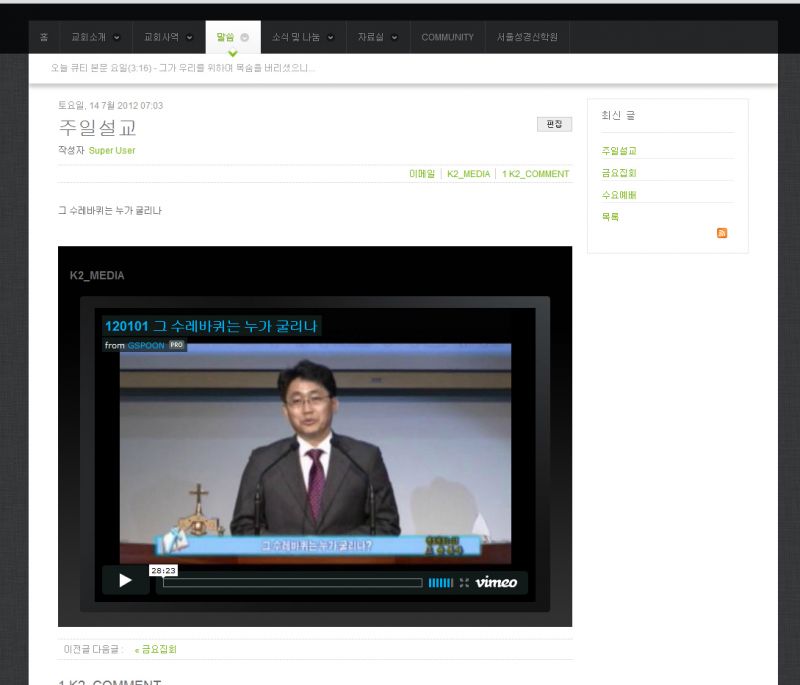Screen dimensions: 800x685
Task: Open the 자료실 menu
Action: (x=370, y=37)
